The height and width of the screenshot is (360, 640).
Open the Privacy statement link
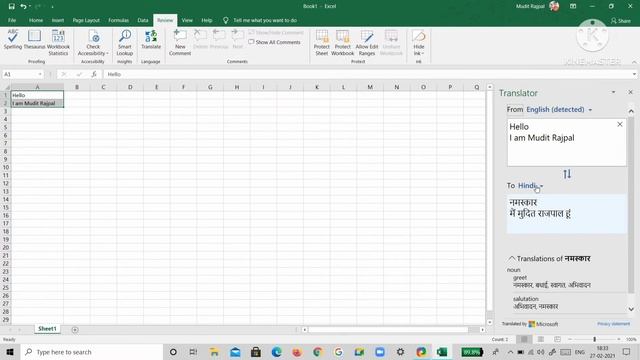613,324
